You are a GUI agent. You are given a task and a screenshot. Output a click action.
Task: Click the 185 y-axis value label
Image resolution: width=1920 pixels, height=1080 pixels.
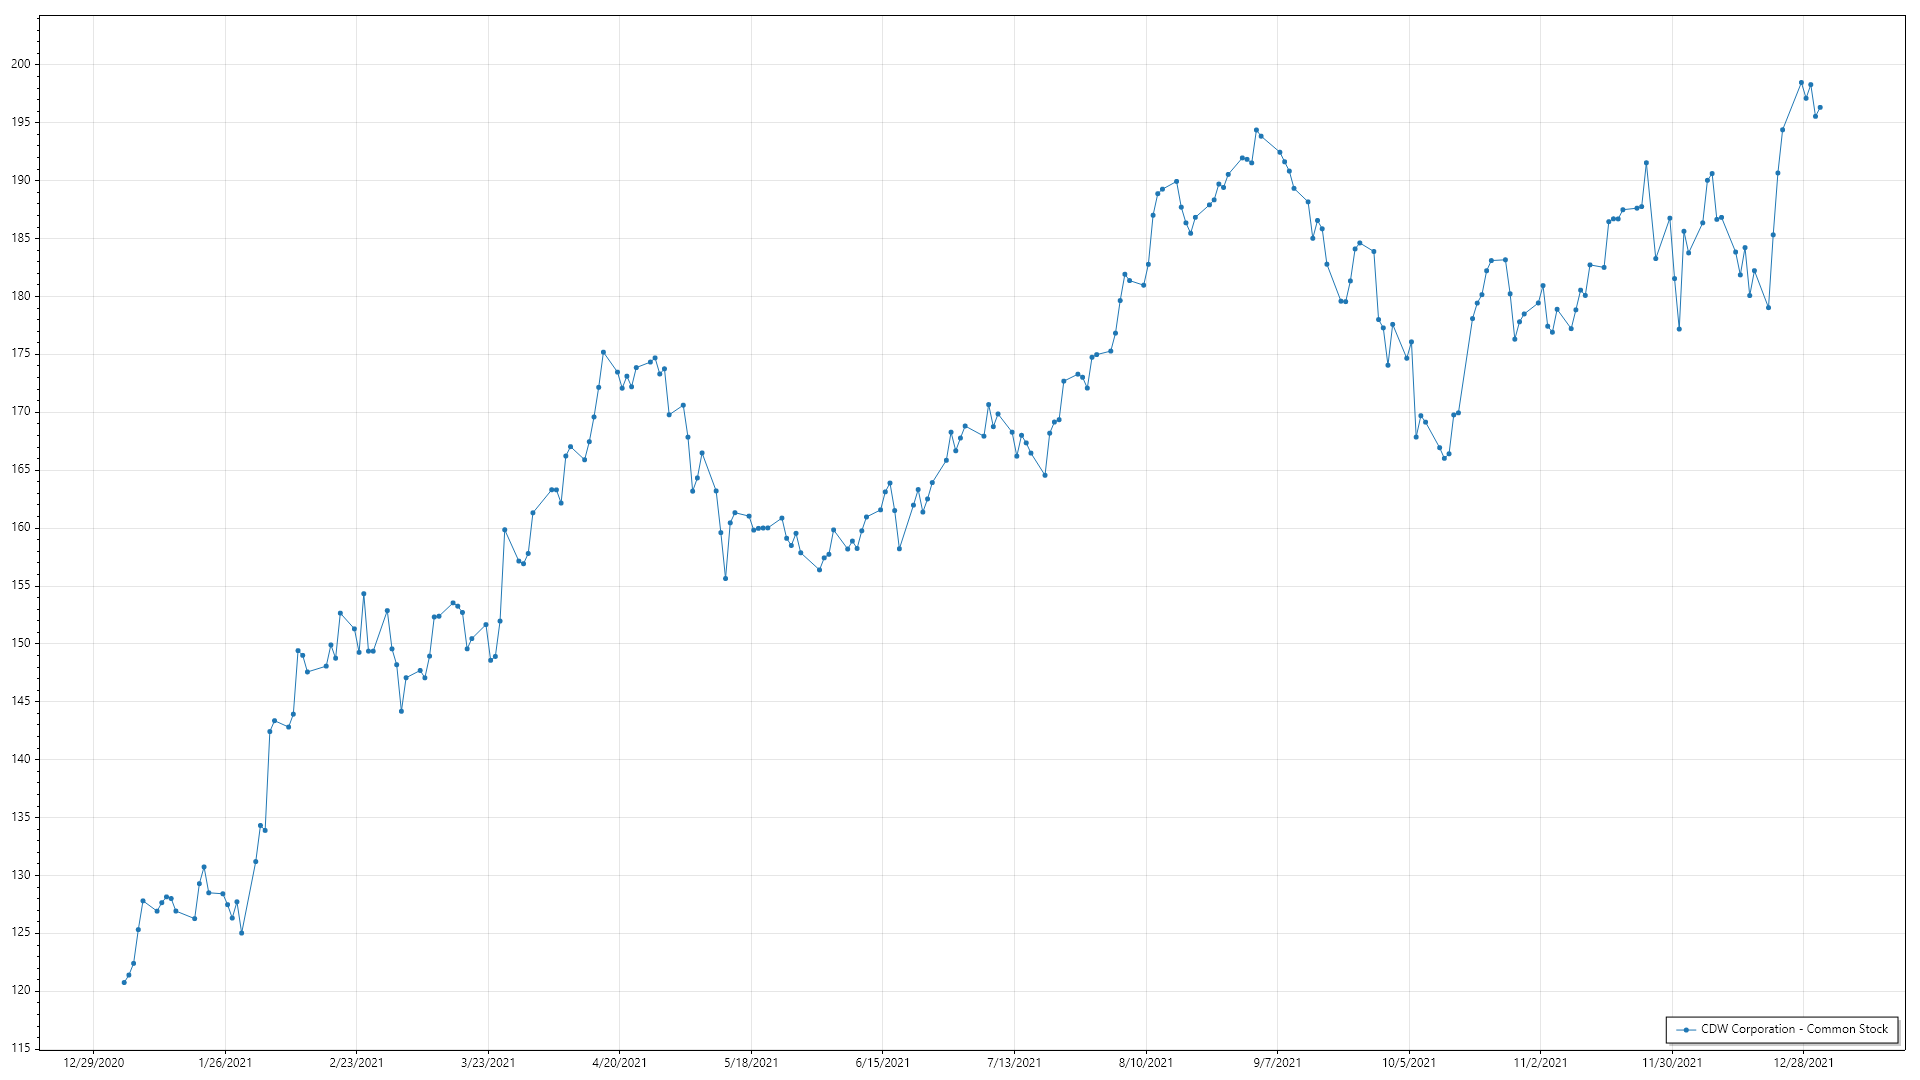tap(21, 238)
